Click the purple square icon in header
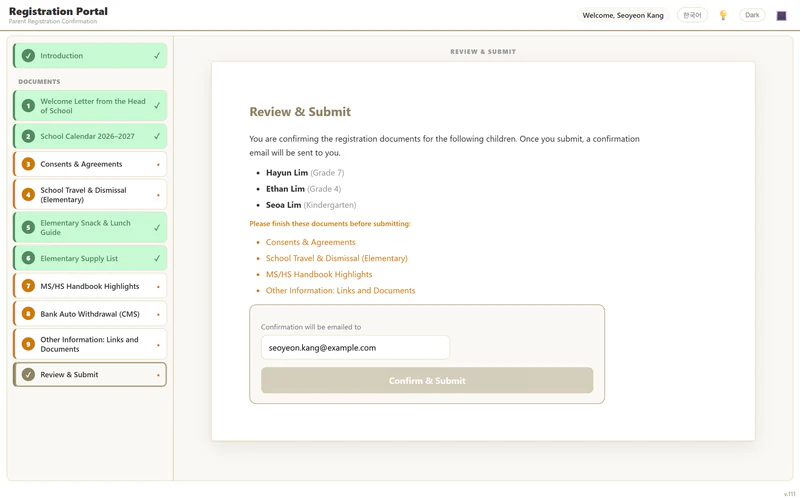This screenshot has height=500, width=800. (781, 16)
